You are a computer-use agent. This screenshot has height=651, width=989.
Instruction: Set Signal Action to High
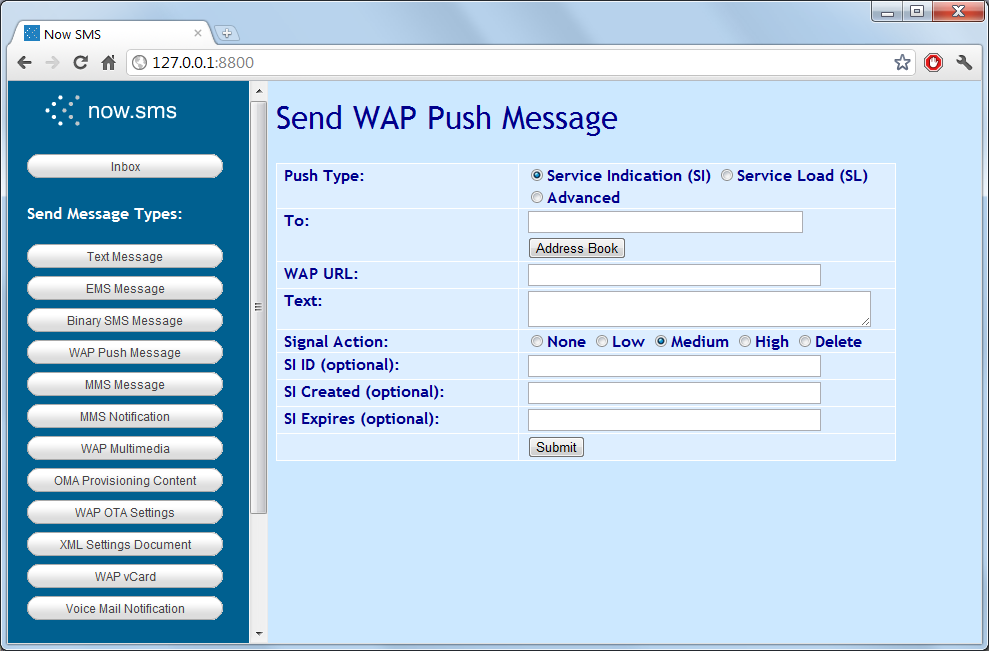745,341
